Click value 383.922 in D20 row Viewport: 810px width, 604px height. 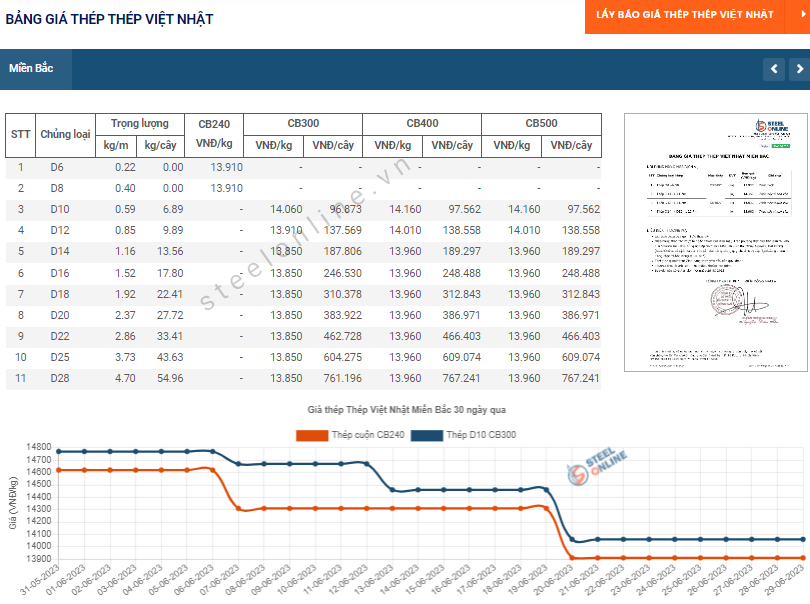tap(342, 315)
